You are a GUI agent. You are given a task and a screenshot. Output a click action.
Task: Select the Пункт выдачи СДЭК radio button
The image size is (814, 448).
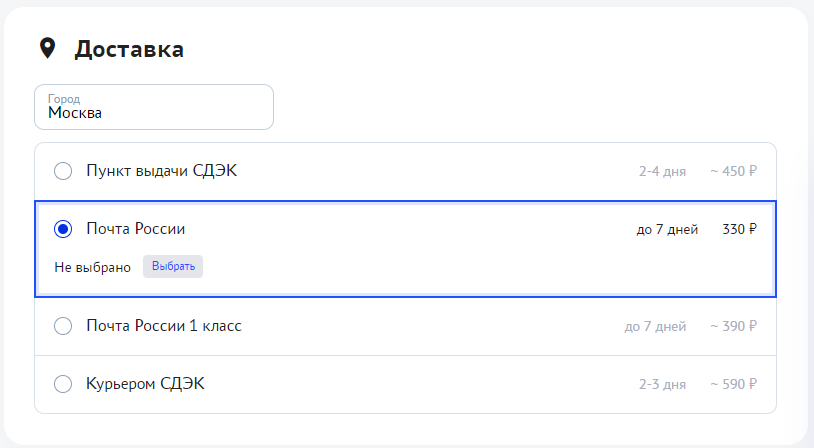[63, 171]
